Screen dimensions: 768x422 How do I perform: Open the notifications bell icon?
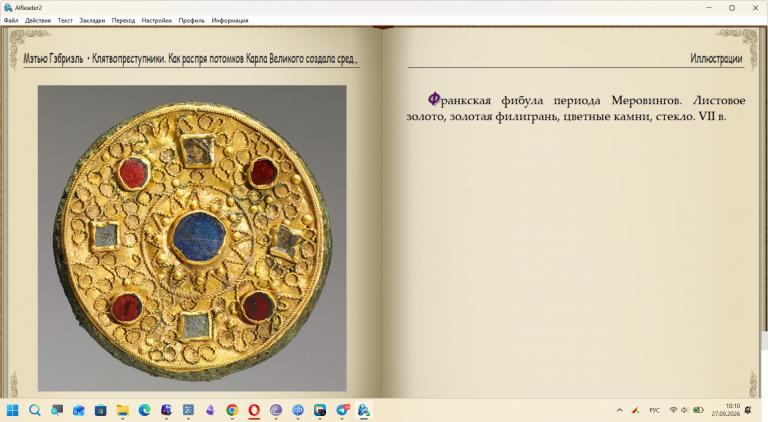coord(748,410)
